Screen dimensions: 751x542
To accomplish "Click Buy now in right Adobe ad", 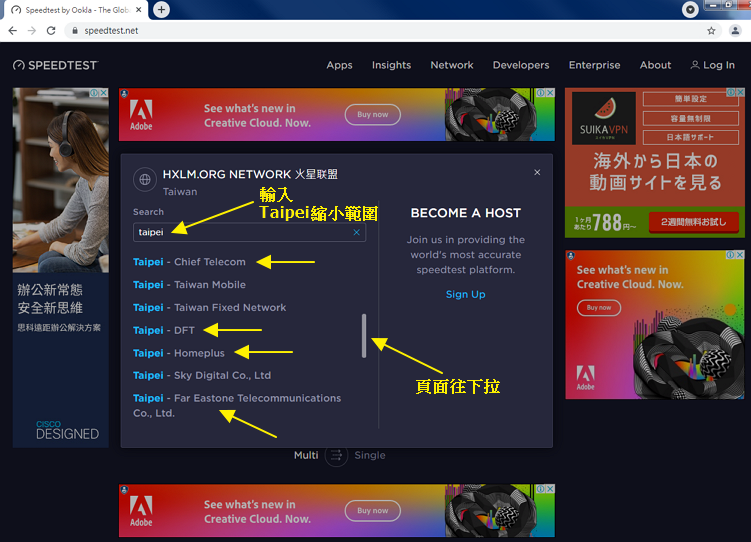I will [599, 307].
